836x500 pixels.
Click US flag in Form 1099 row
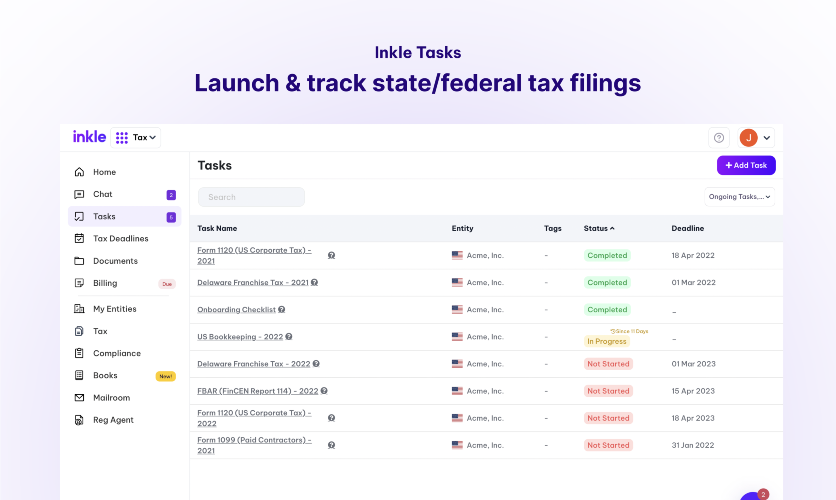tap(457, 445)
